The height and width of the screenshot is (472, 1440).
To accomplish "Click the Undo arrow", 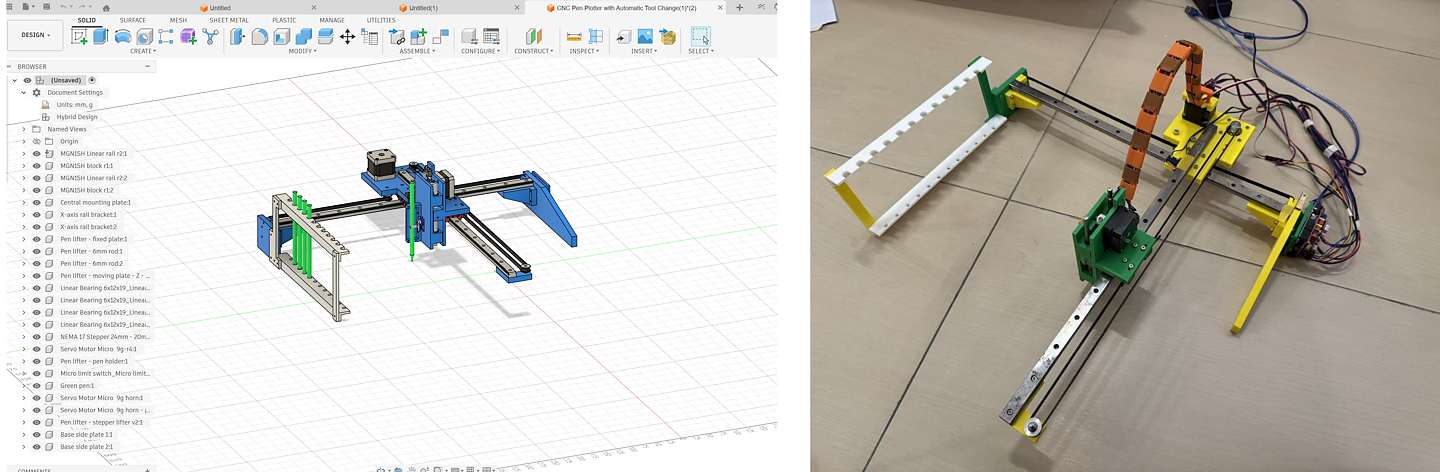I will pyautogui.click(x=63, y=7).
